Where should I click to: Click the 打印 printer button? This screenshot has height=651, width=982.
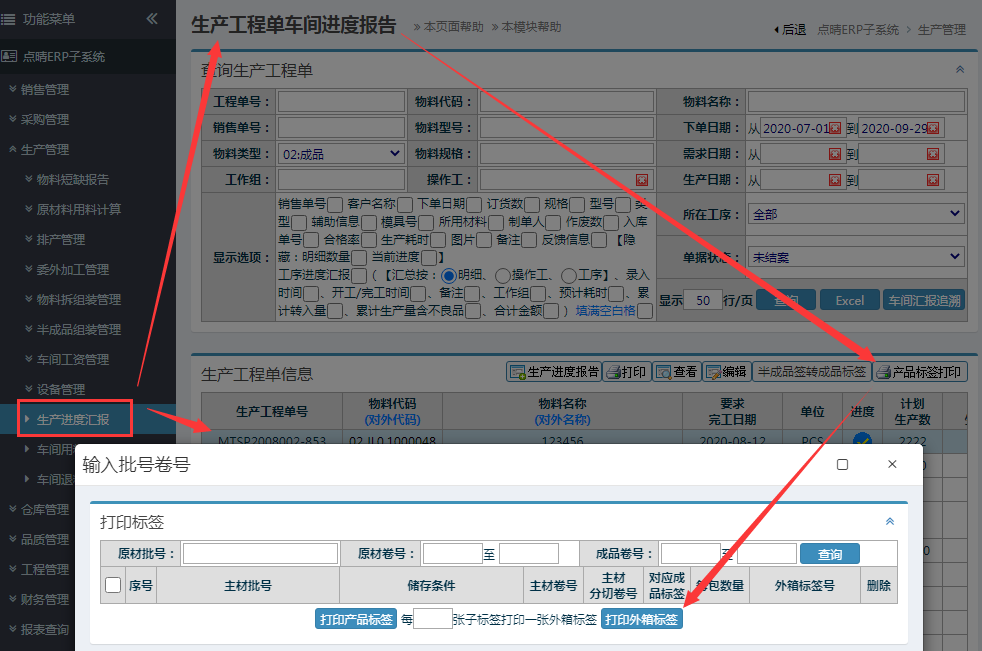[x=627, y=372]
